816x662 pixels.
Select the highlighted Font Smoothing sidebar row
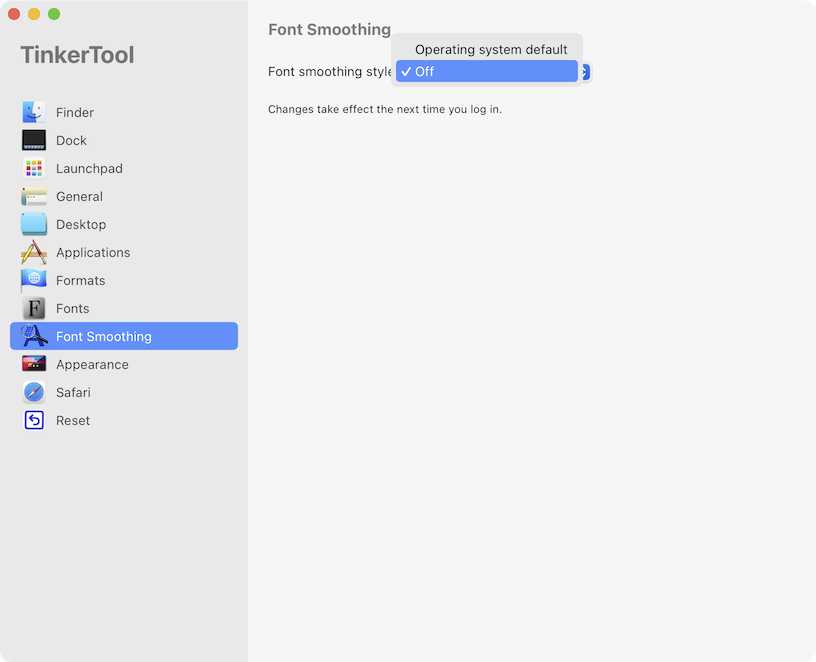(124, 336)
